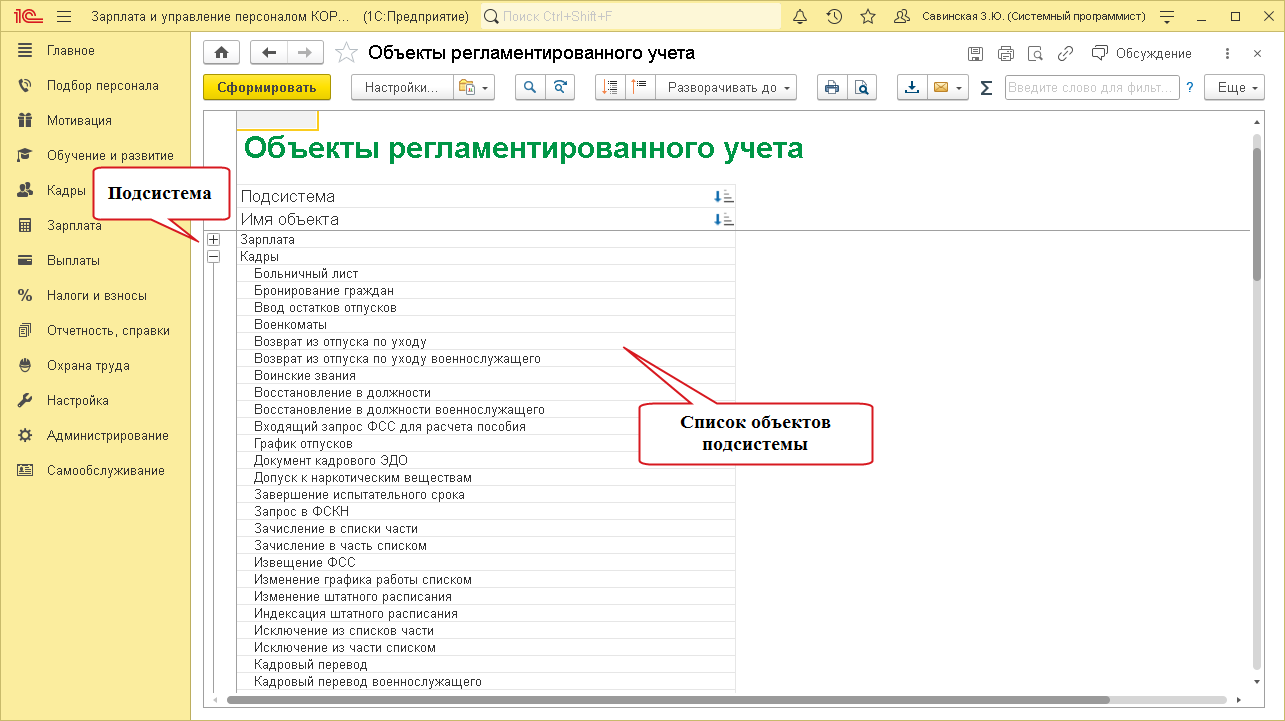
Task: Expand the Зарплата group
Action: click(213, 240)
